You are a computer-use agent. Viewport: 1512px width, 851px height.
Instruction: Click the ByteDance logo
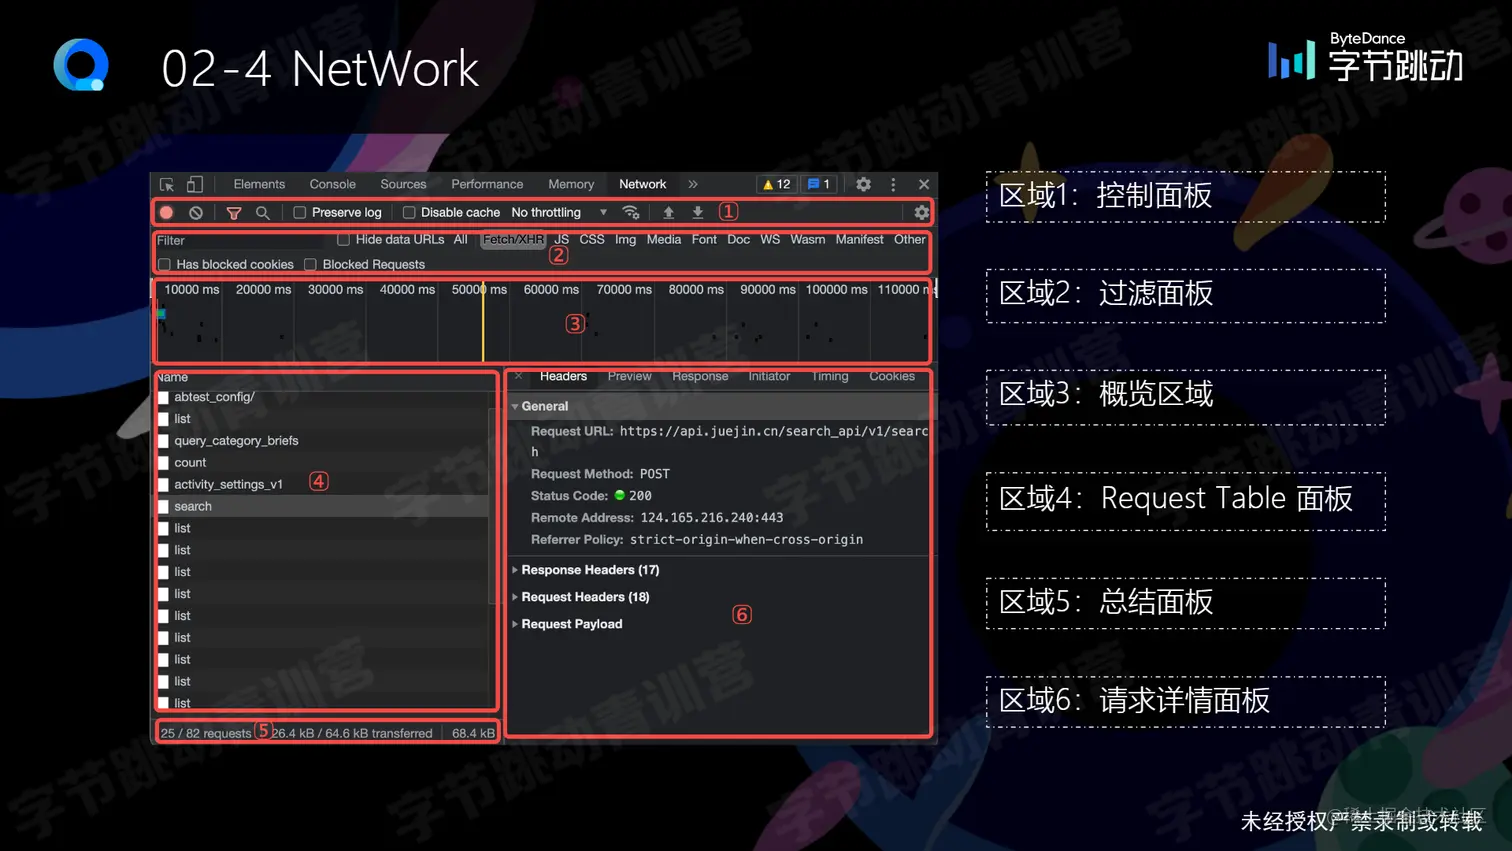[x=1365, y=59]
